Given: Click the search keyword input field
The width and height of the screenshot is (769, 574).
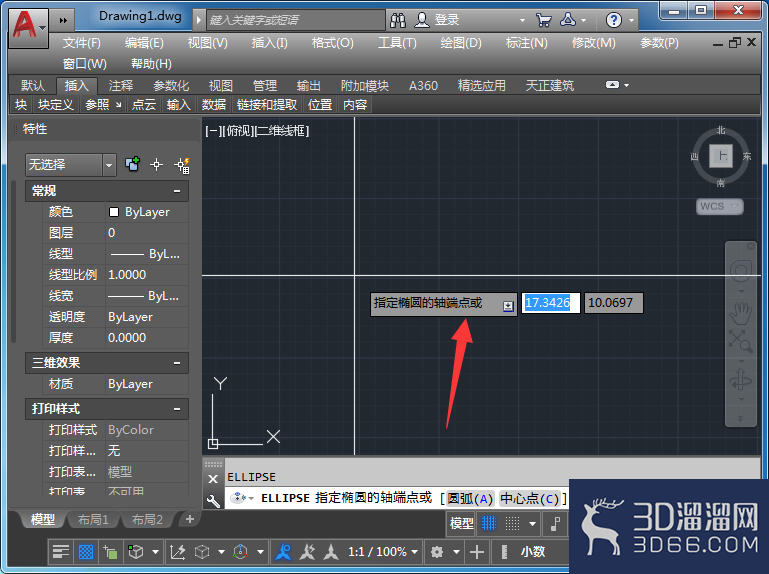Looking at the screenshot, I should 296,20.
